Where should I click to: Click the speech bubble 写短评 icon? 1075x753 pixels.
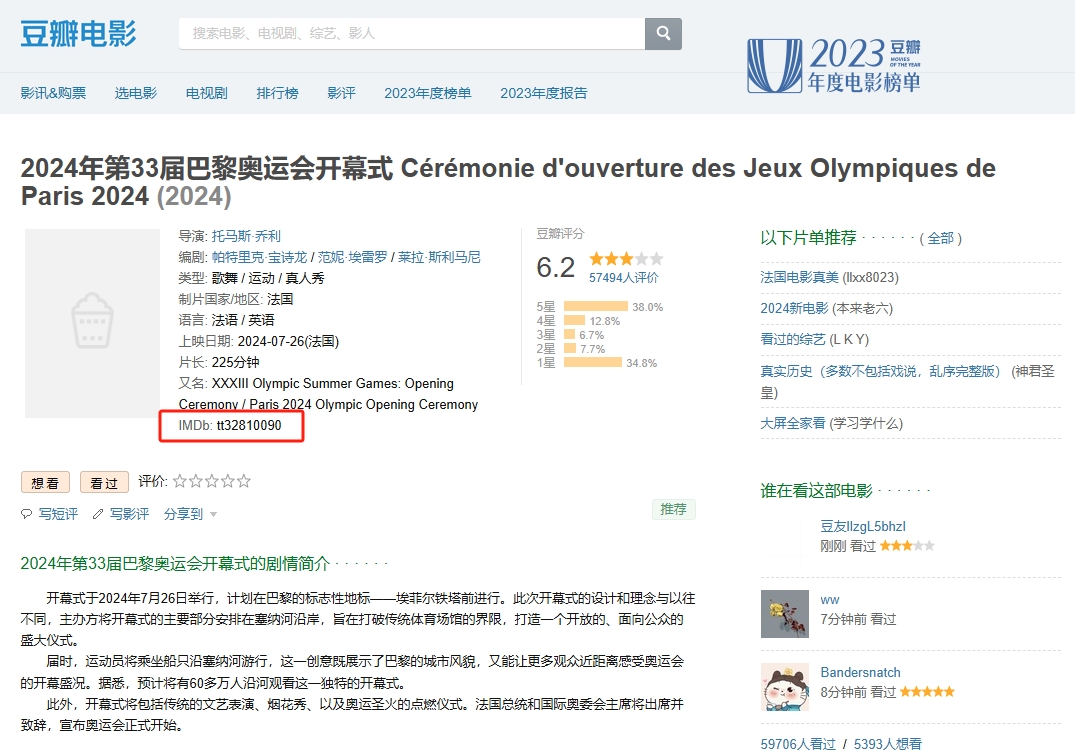(27, 514)
